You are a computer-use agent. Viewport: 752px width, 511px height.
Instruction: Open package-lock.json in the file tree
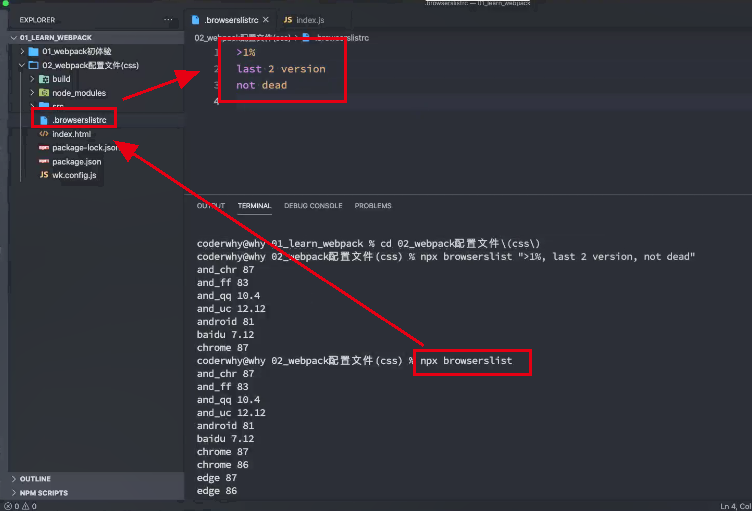85,148
